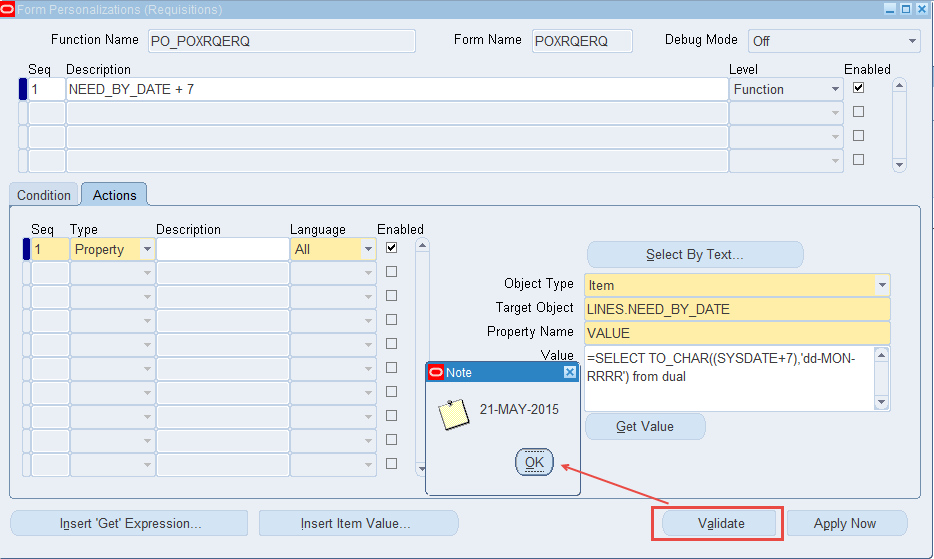
Task: Toggle Enabled checkbox in fifth action row
Action: point(391,344)
